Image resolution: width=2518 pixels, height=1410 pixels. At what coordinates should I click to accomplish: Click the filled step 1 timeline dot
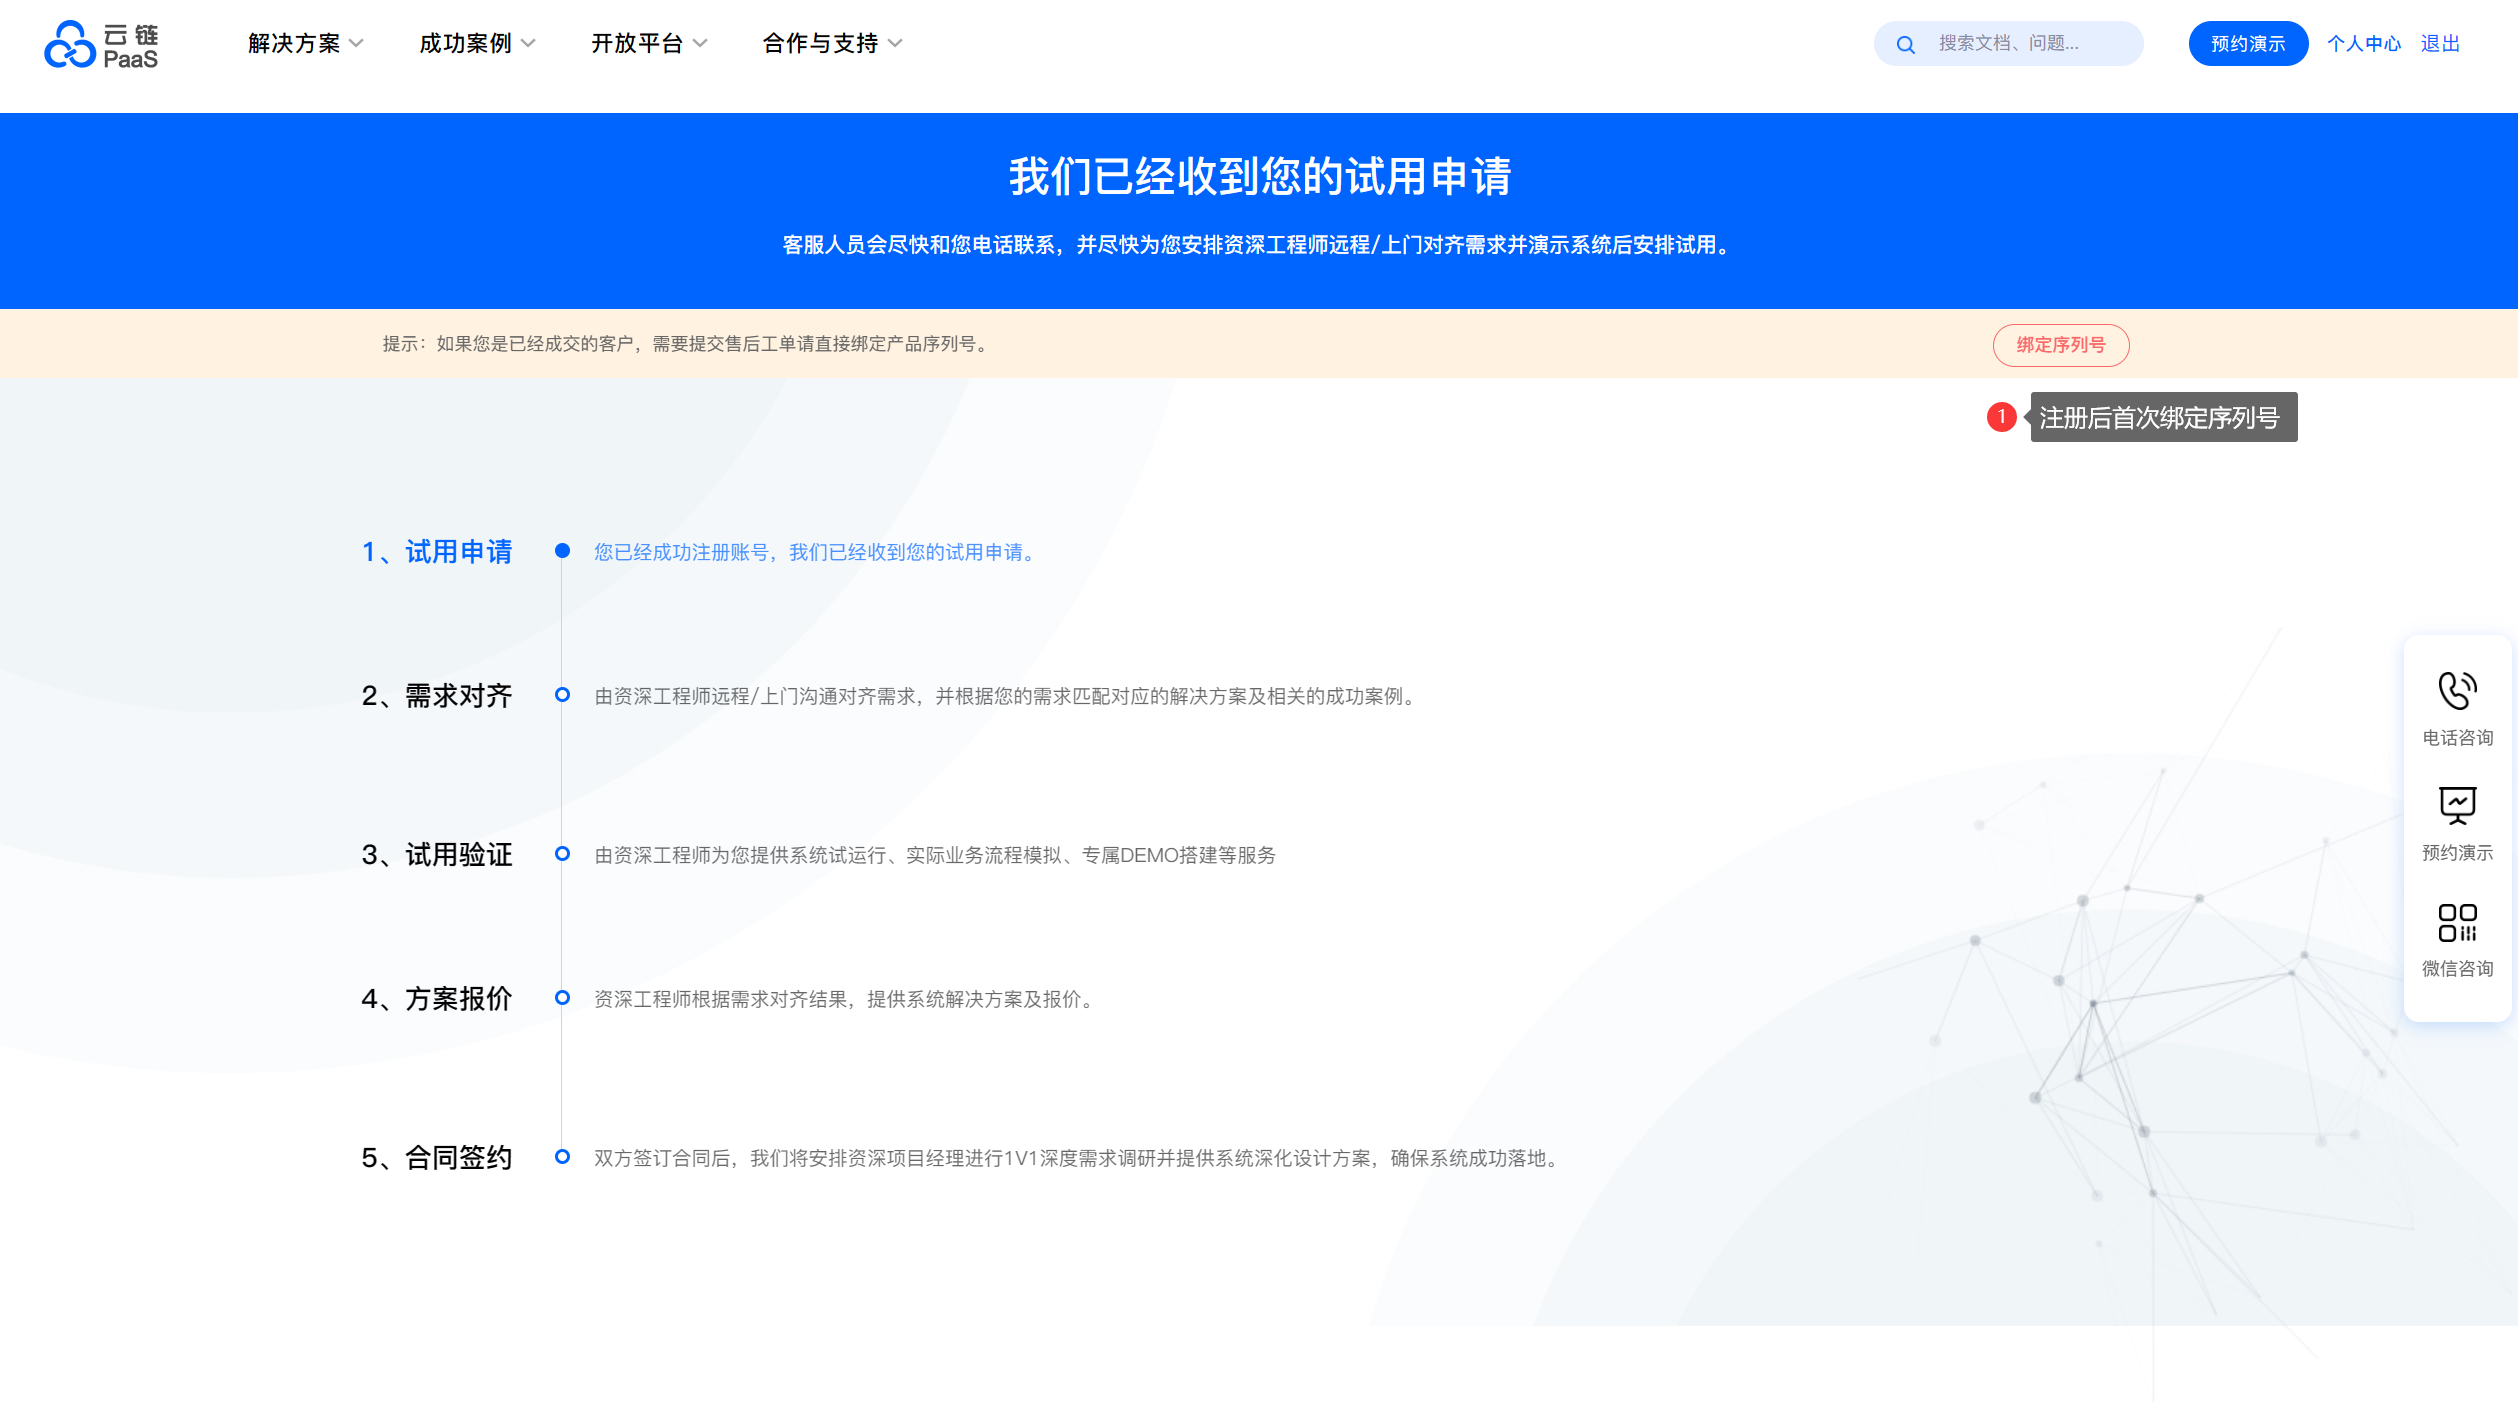click(x=562, y=551)
